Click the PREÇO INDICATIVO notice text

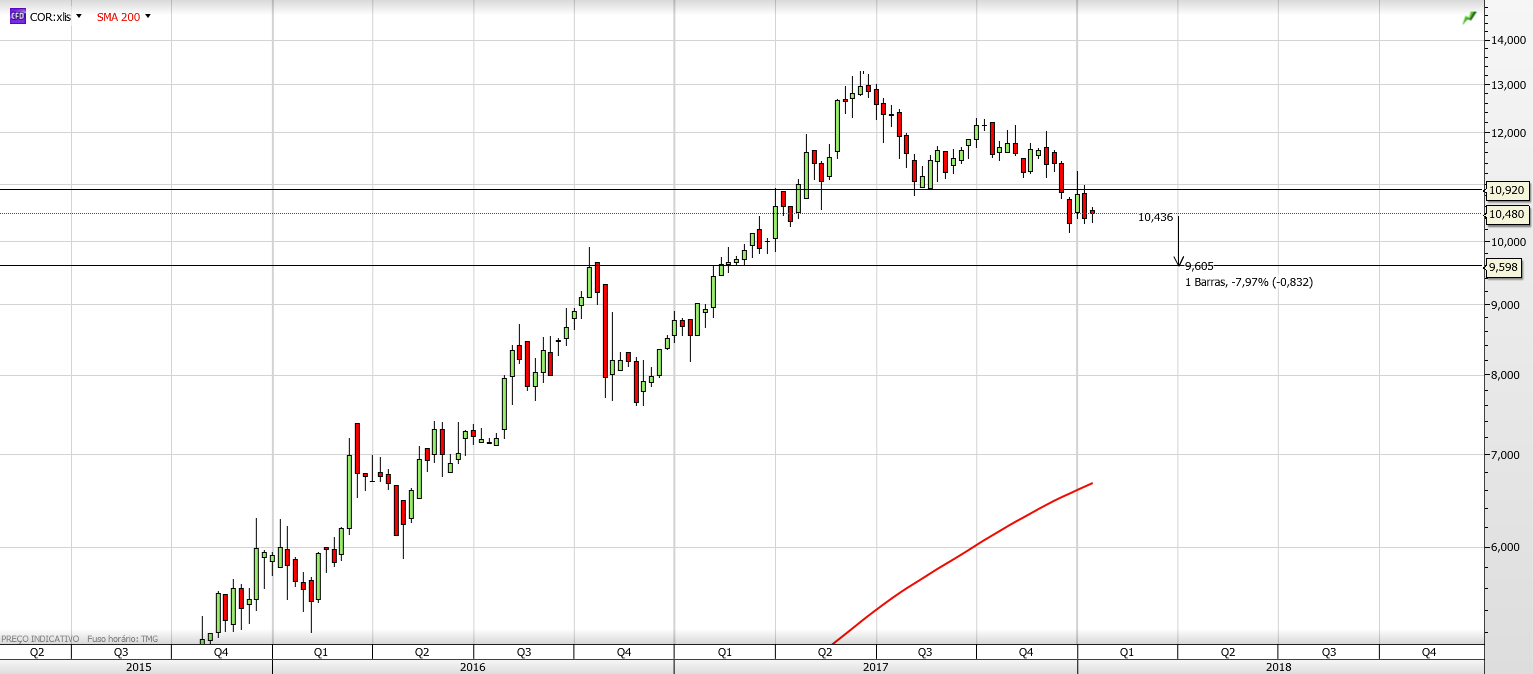point(40,638)
